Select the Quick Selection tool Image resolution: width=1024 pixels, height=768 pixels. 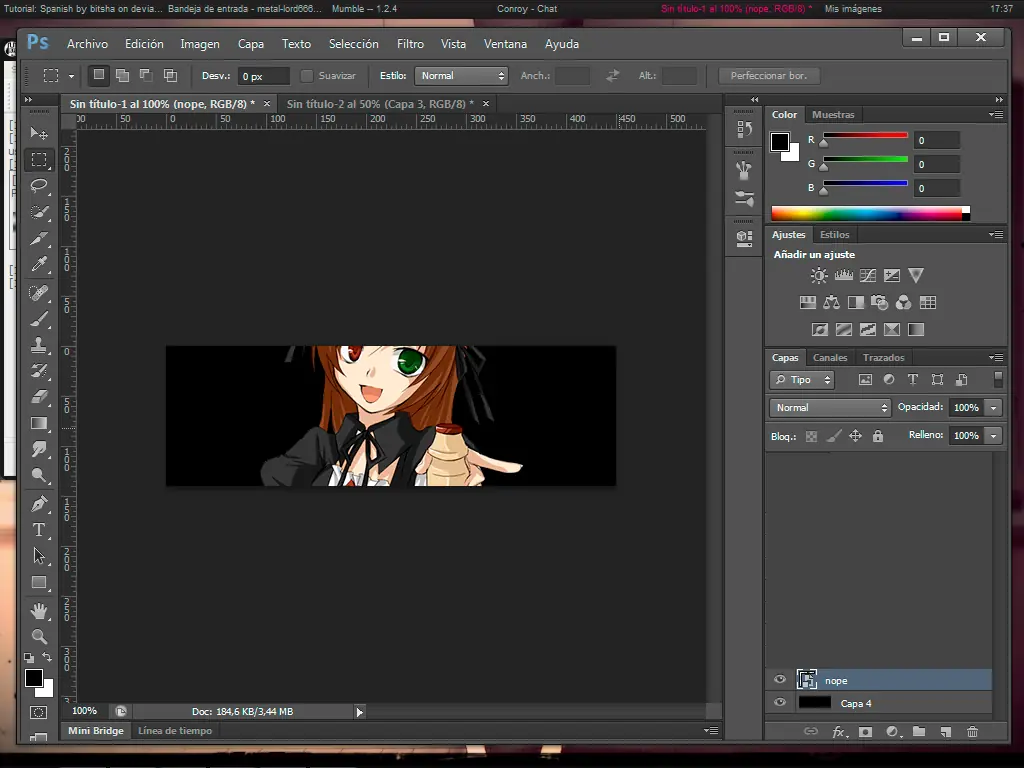coord(39,213)
